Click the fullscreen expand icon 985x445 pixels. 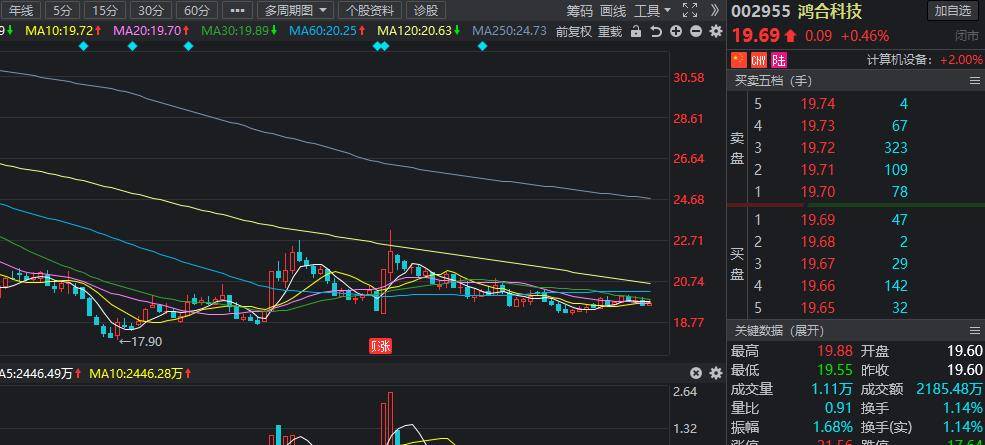click(689, 10)
